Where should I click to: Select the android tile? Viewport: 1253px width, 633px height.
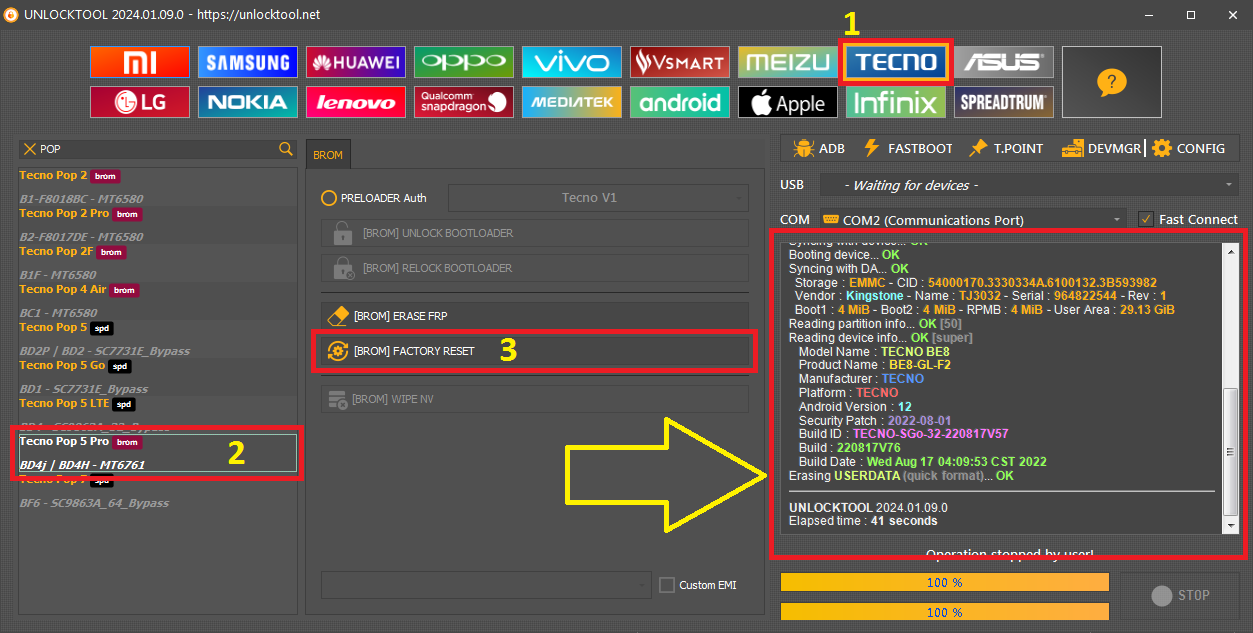coord(679,102)
